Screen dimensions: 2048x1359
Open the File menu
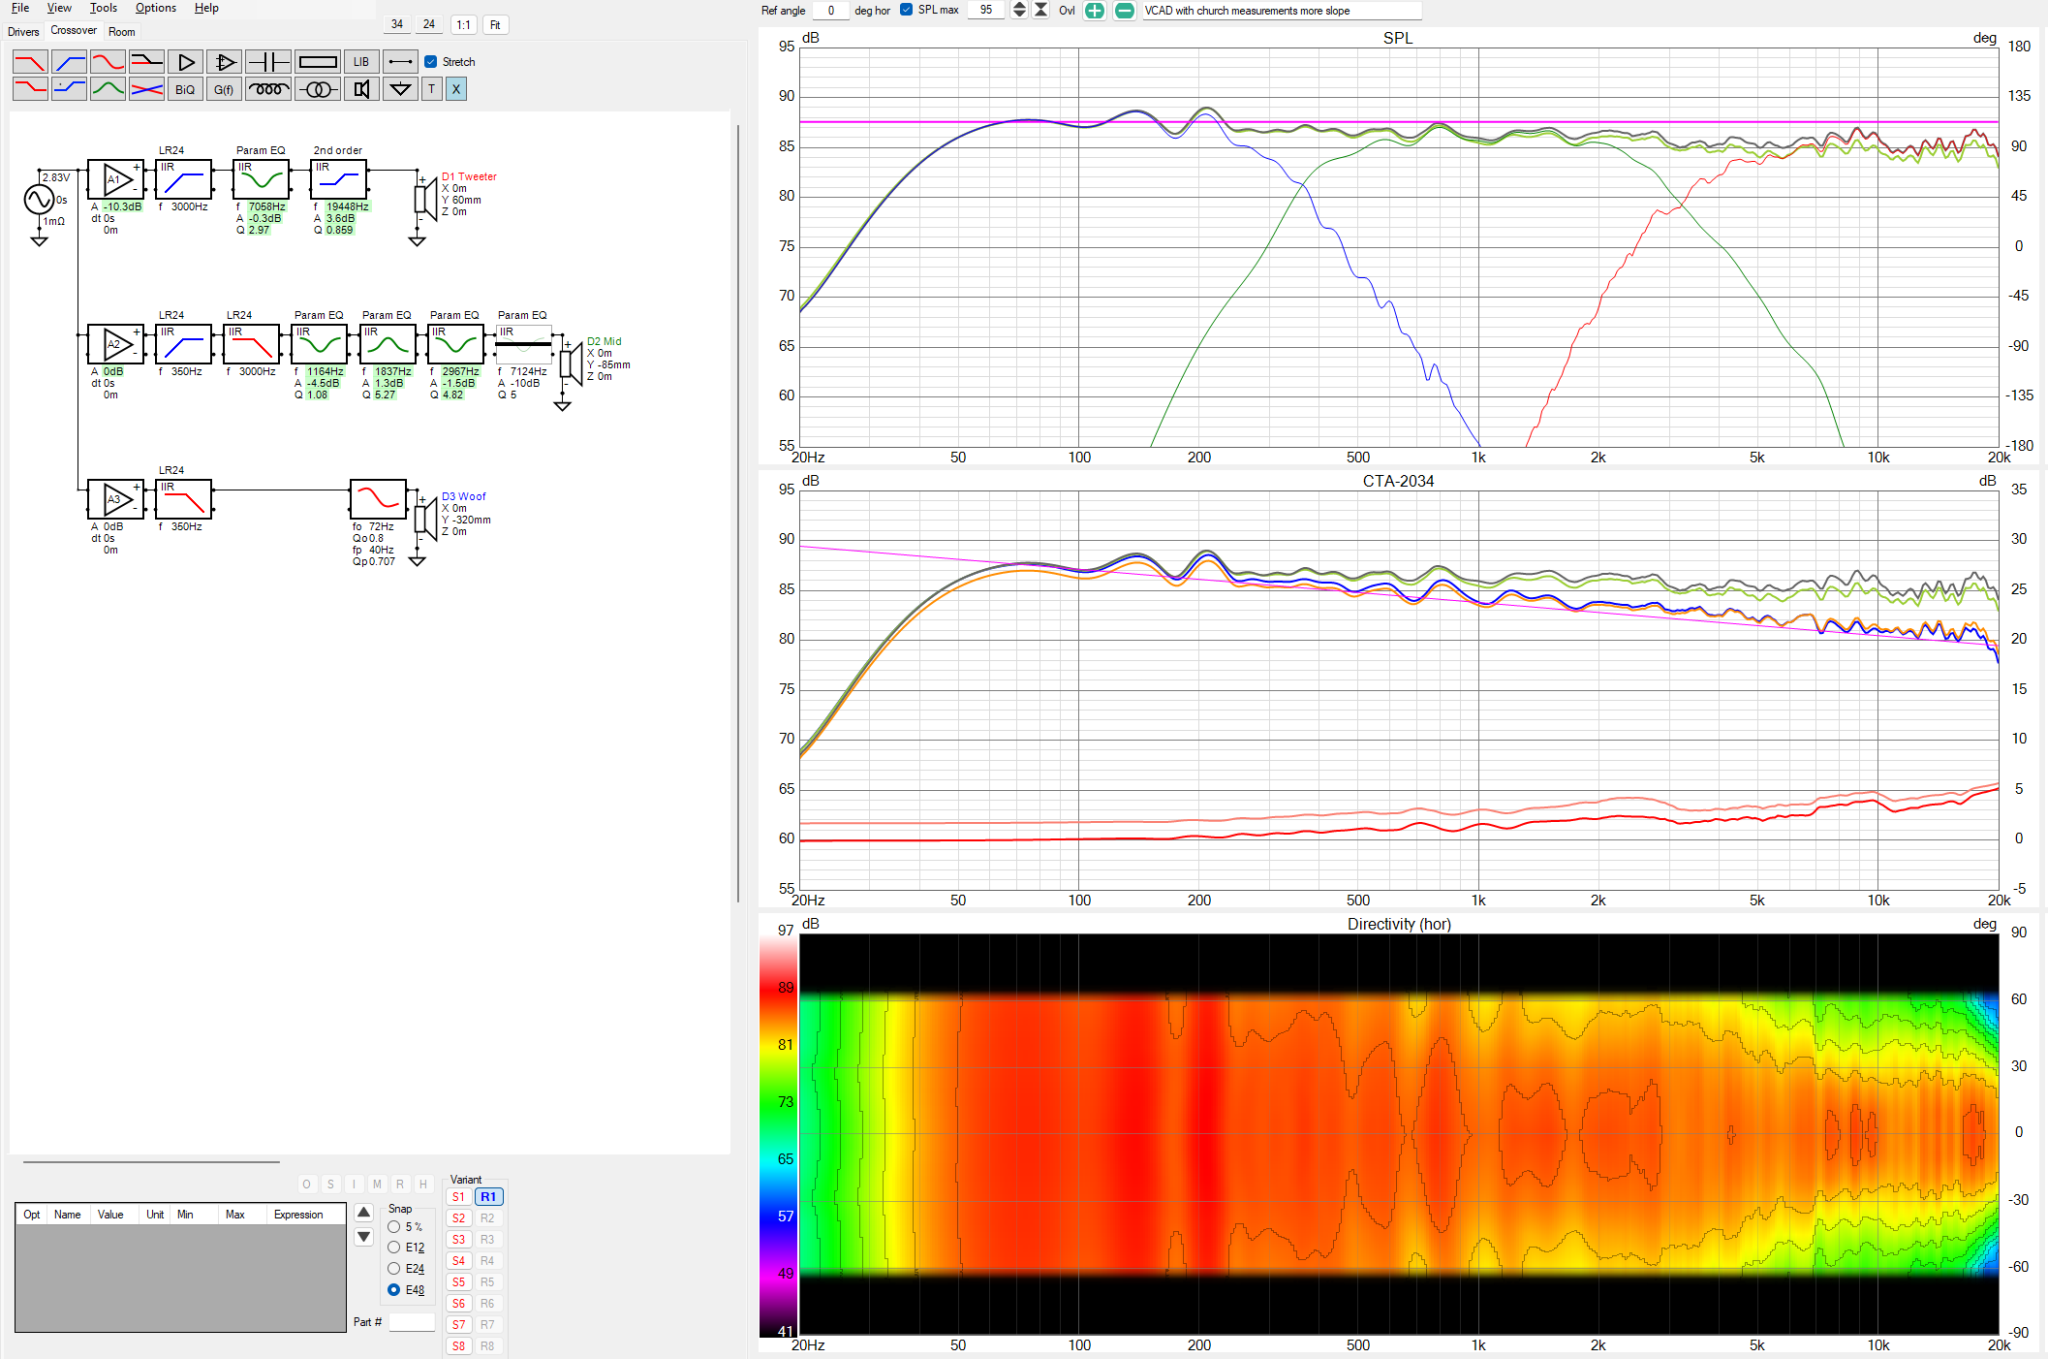pos(20,8)
